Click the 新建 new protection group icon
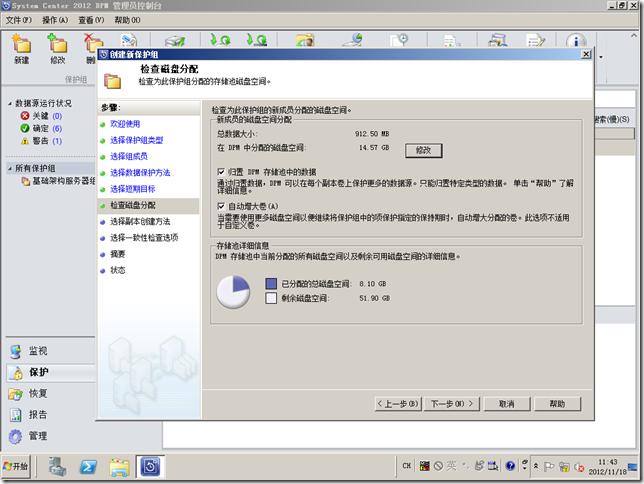Viewport: 644px width, 484px height. [21, 48]
